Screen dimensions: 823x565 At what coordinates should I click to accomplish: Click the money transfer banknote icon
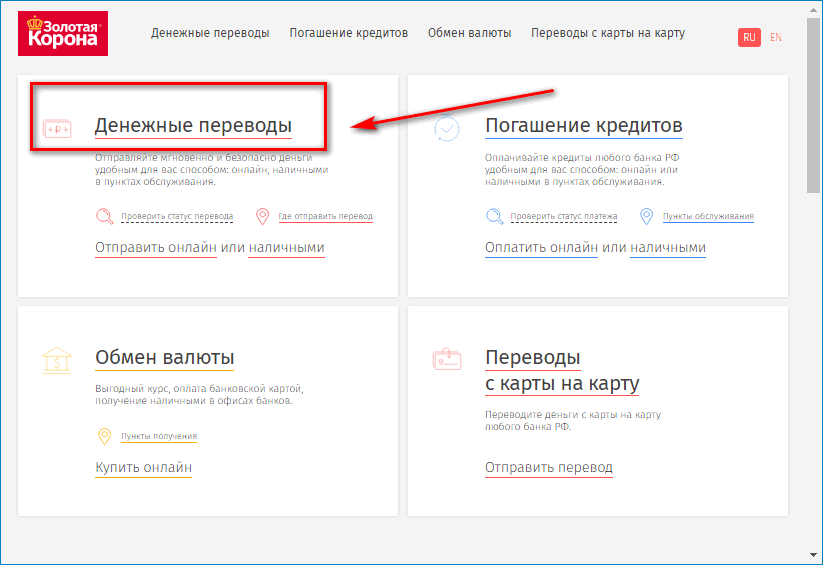point(57,129)
